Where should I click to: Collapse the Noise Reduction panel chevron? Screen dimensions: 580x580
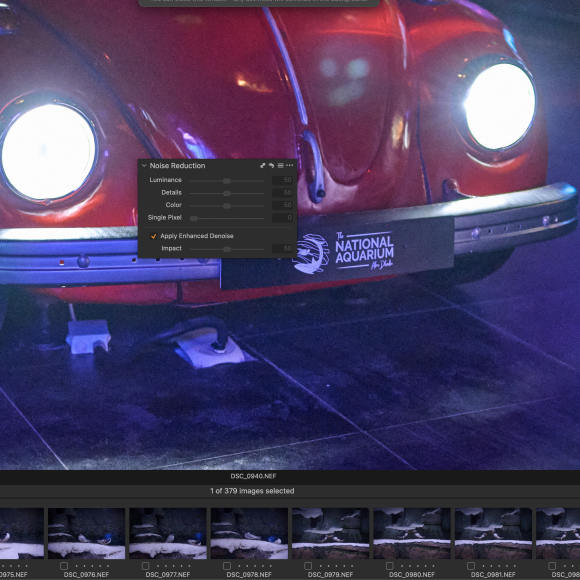tap(144, 165)
